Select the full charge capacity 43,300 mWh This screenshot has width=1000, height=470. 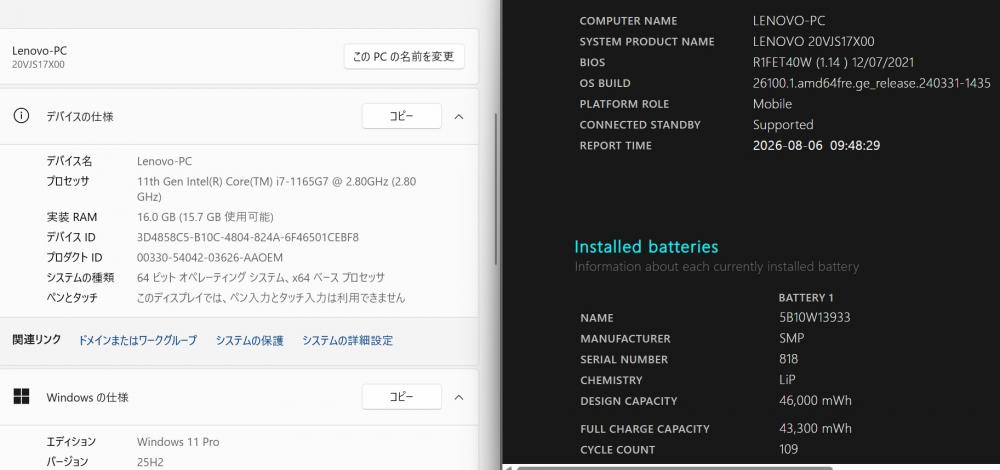[815, 429]
